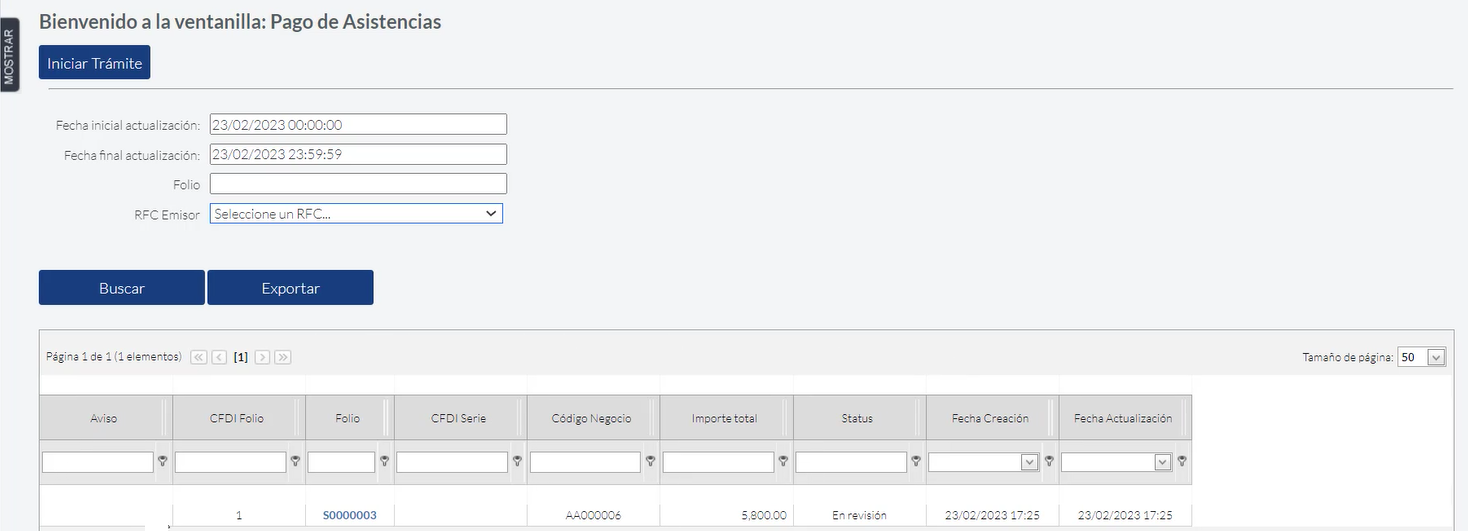Screen dimensions: 1468x531
Task: Click the filter icon for Código Negocio column
Action: coord(651,462)
